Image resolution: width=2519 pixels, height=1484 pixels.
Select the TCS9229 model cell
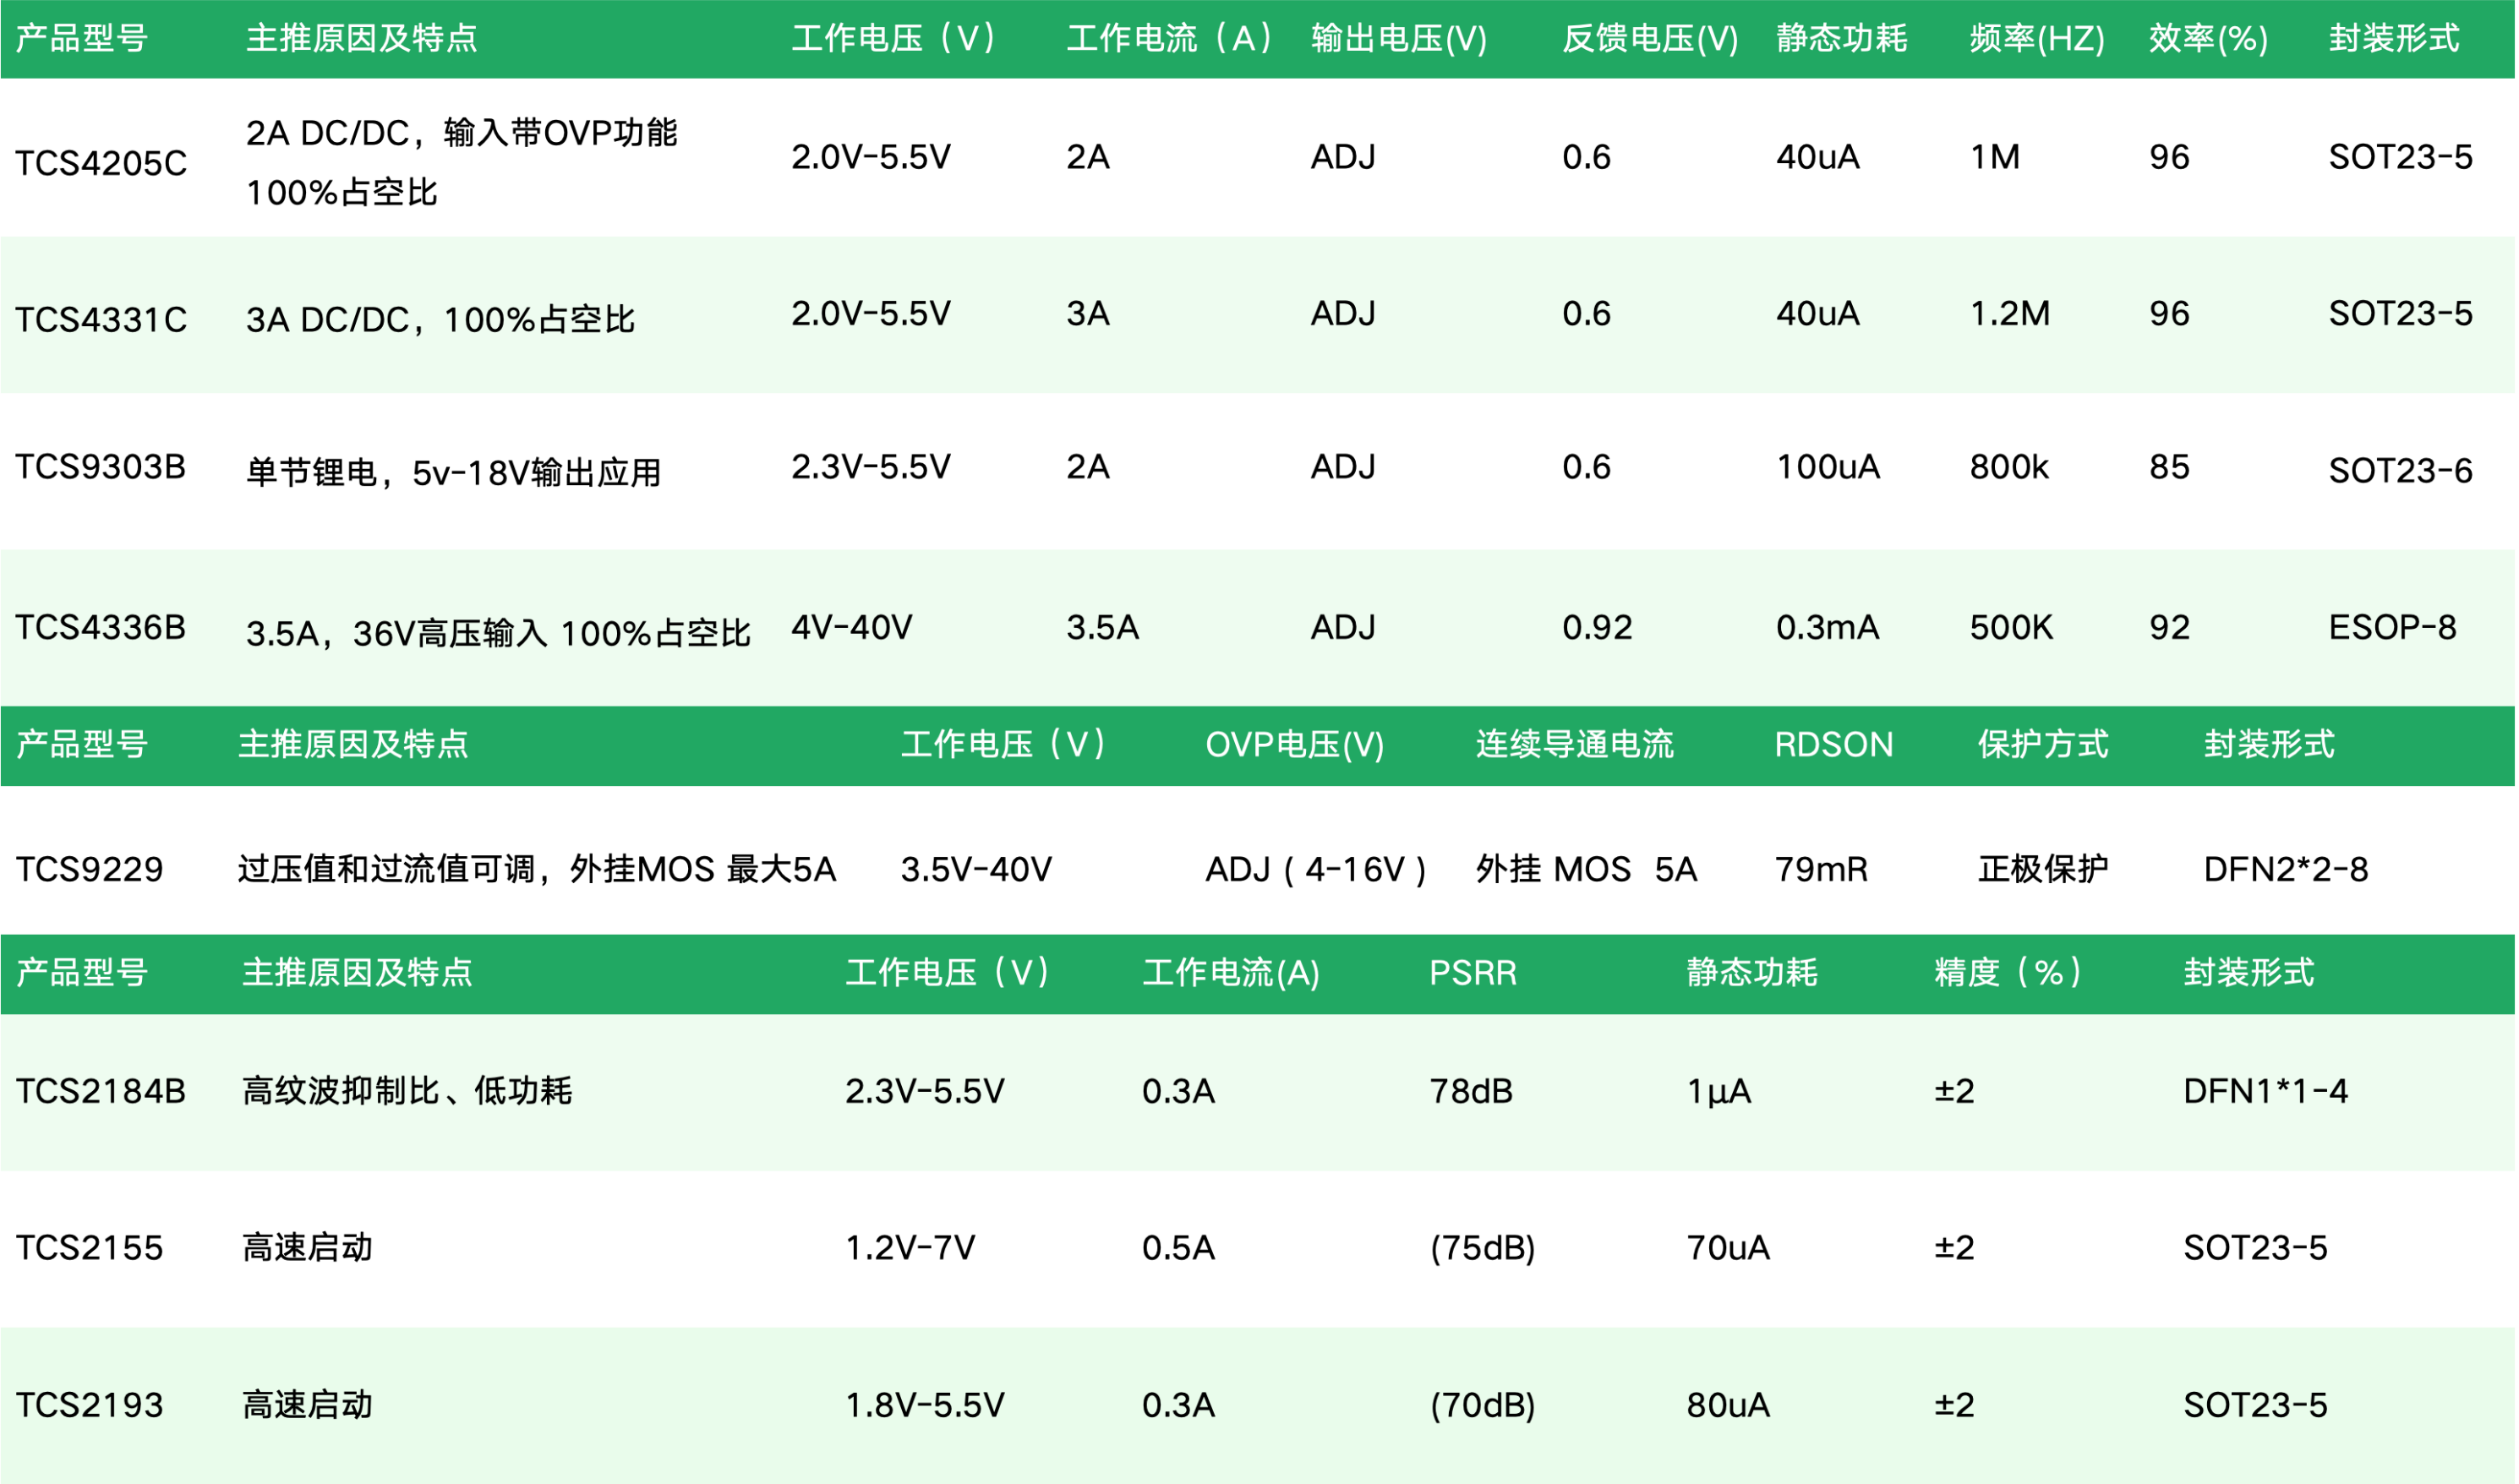click(89, 870)
